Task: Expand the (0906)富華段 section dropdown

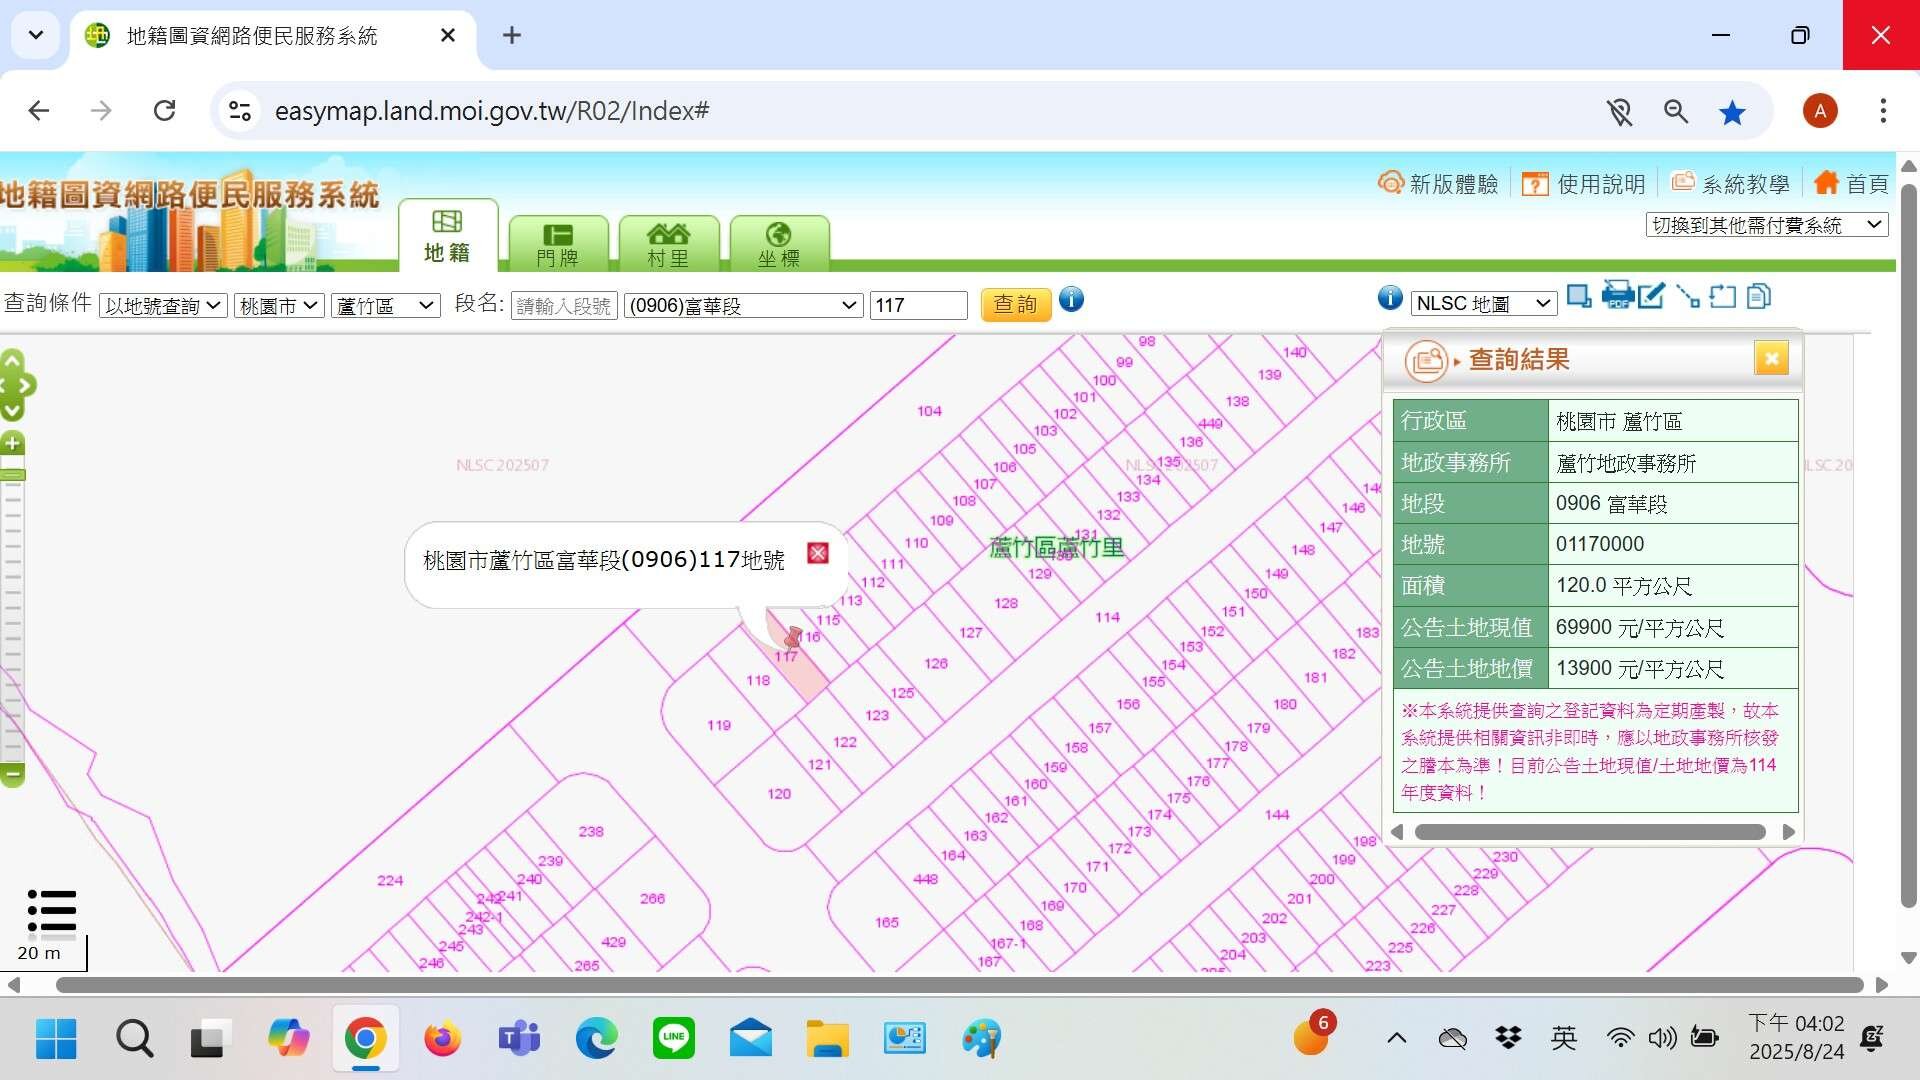Action: coord(742,305)
